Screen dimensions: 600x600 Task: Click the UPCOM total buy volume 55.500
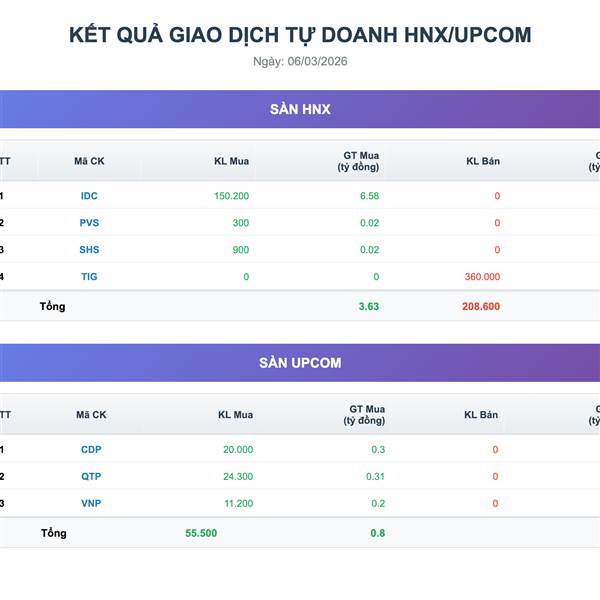tap(201, 533)
